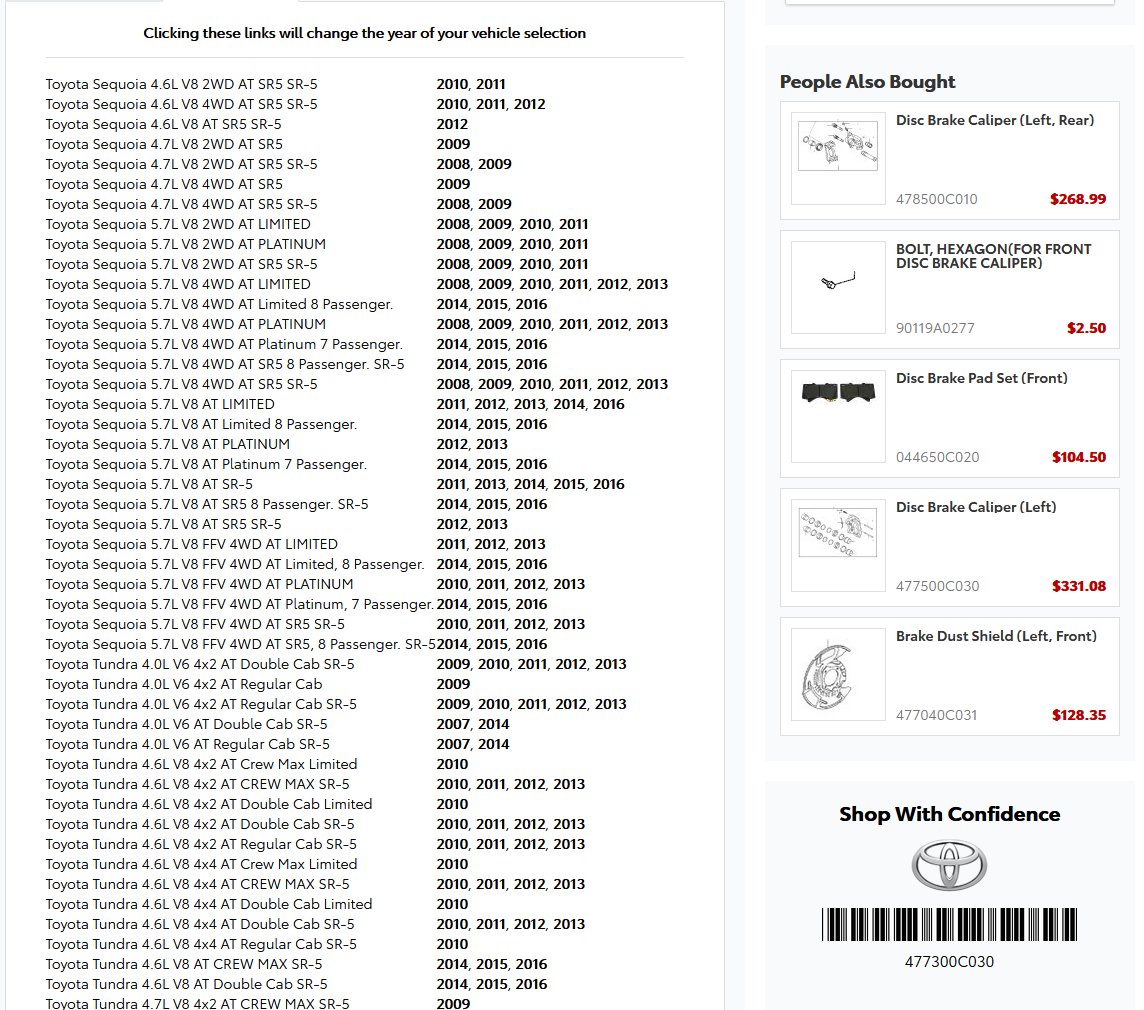Select year 2014 for Tundra 4.6L V8 AT CREW MAX SR-5

coord(452,965)
